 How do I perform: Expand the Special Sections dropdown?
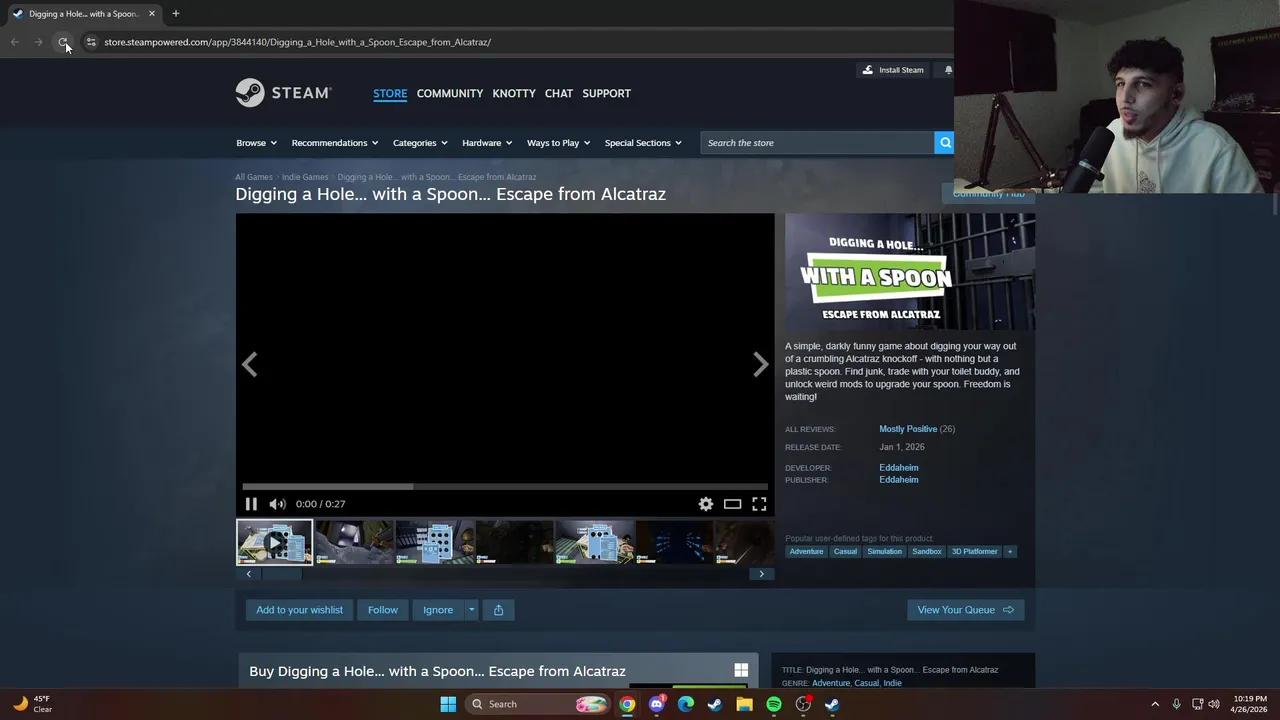coord(643,143)
